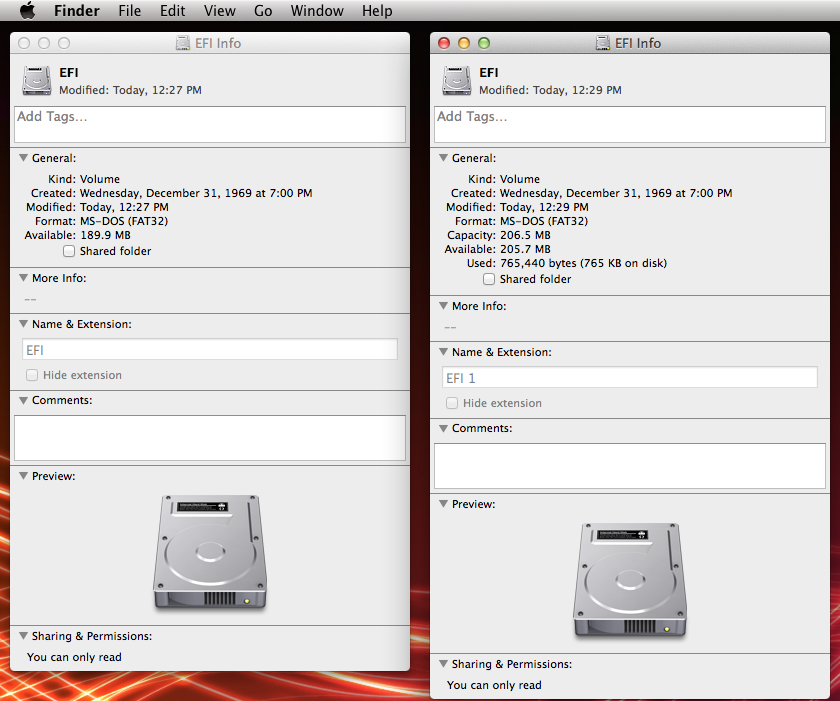Collapse General section in right window

click(x=444, y=158)
